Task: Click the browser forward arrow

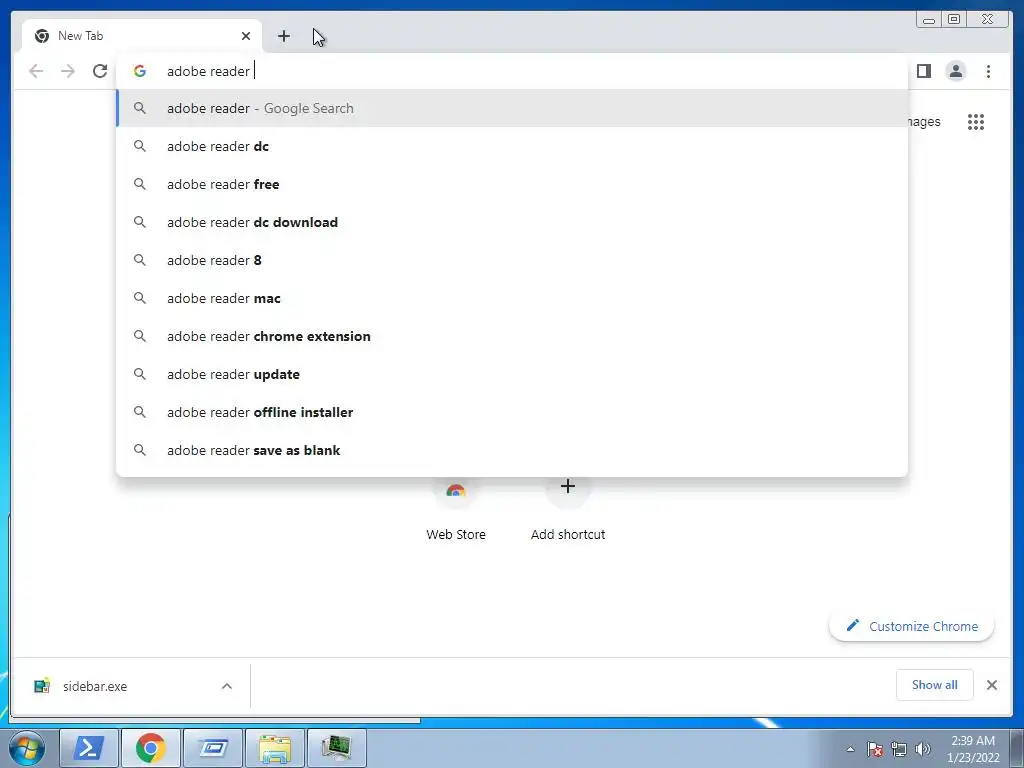Action: pos(68,71)
